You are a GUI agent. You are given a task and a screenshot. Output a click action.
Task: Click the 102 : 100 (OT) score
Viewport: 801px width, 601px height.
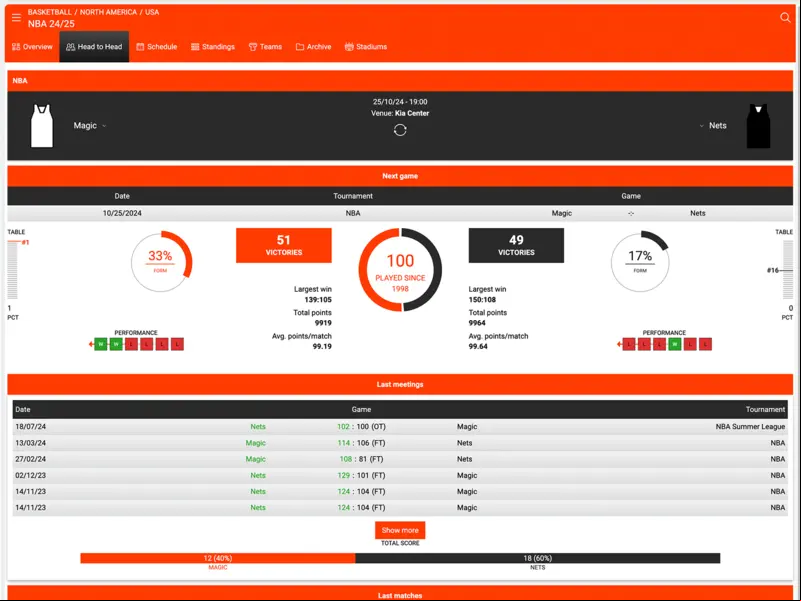point(360,427)
